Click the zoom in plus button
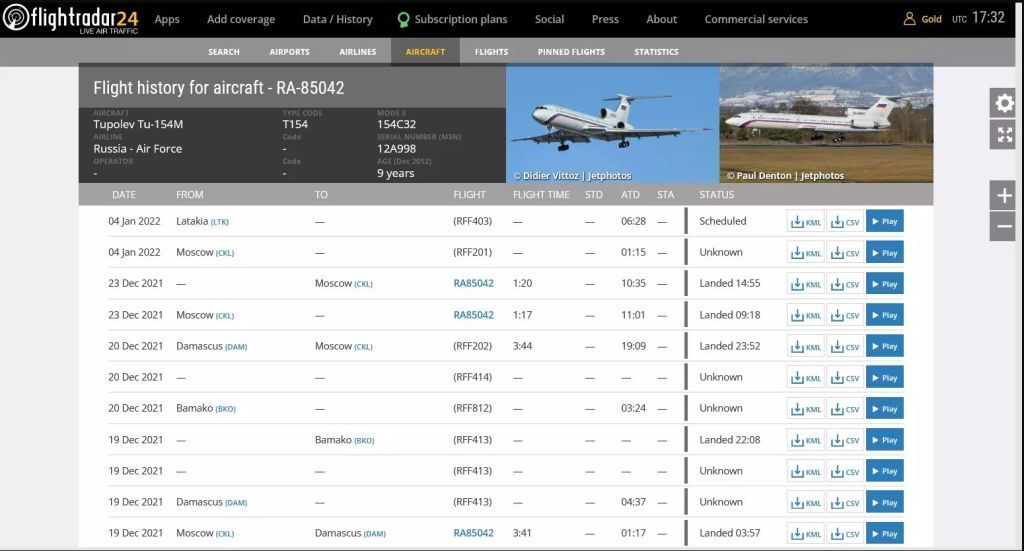1024x551 pixels. (1003, 196)
